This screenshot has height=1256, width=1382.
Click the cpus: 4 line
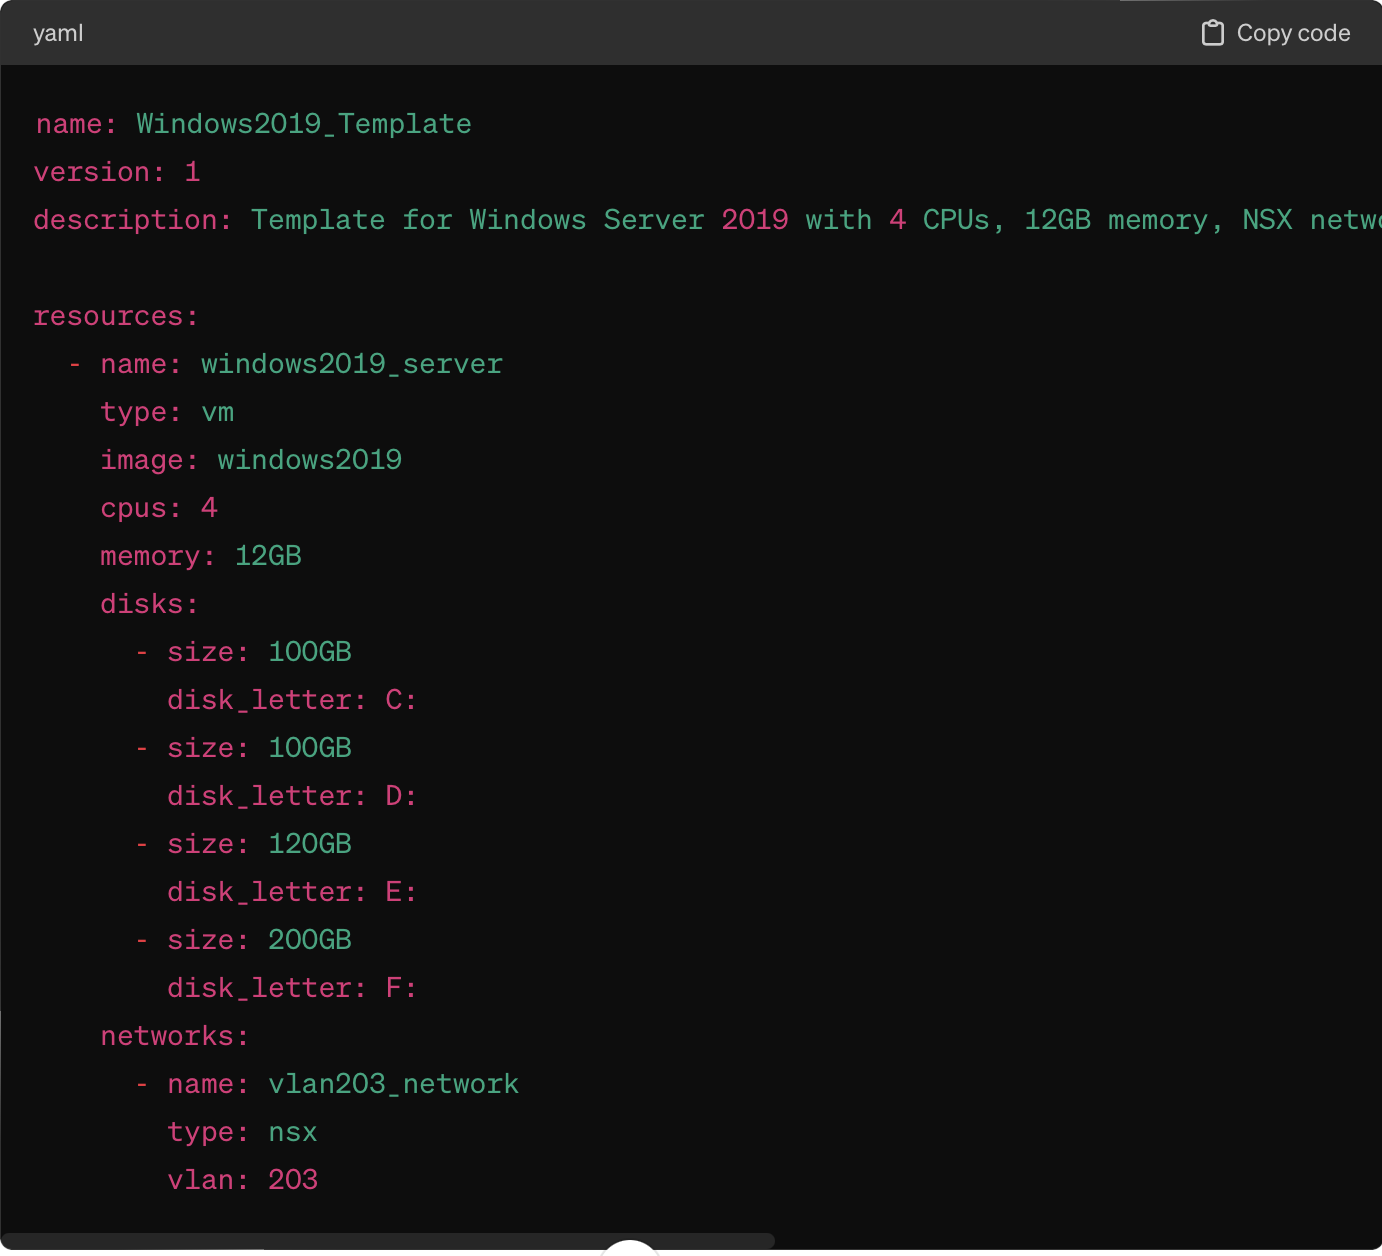159,508
